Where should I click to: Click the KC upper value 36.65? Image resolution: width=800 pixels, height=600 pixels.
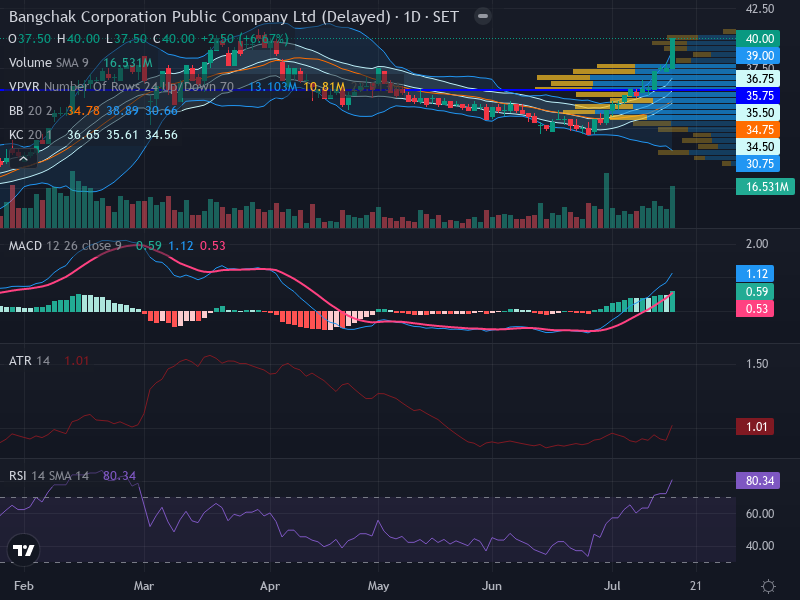click(x=83, y=135)
